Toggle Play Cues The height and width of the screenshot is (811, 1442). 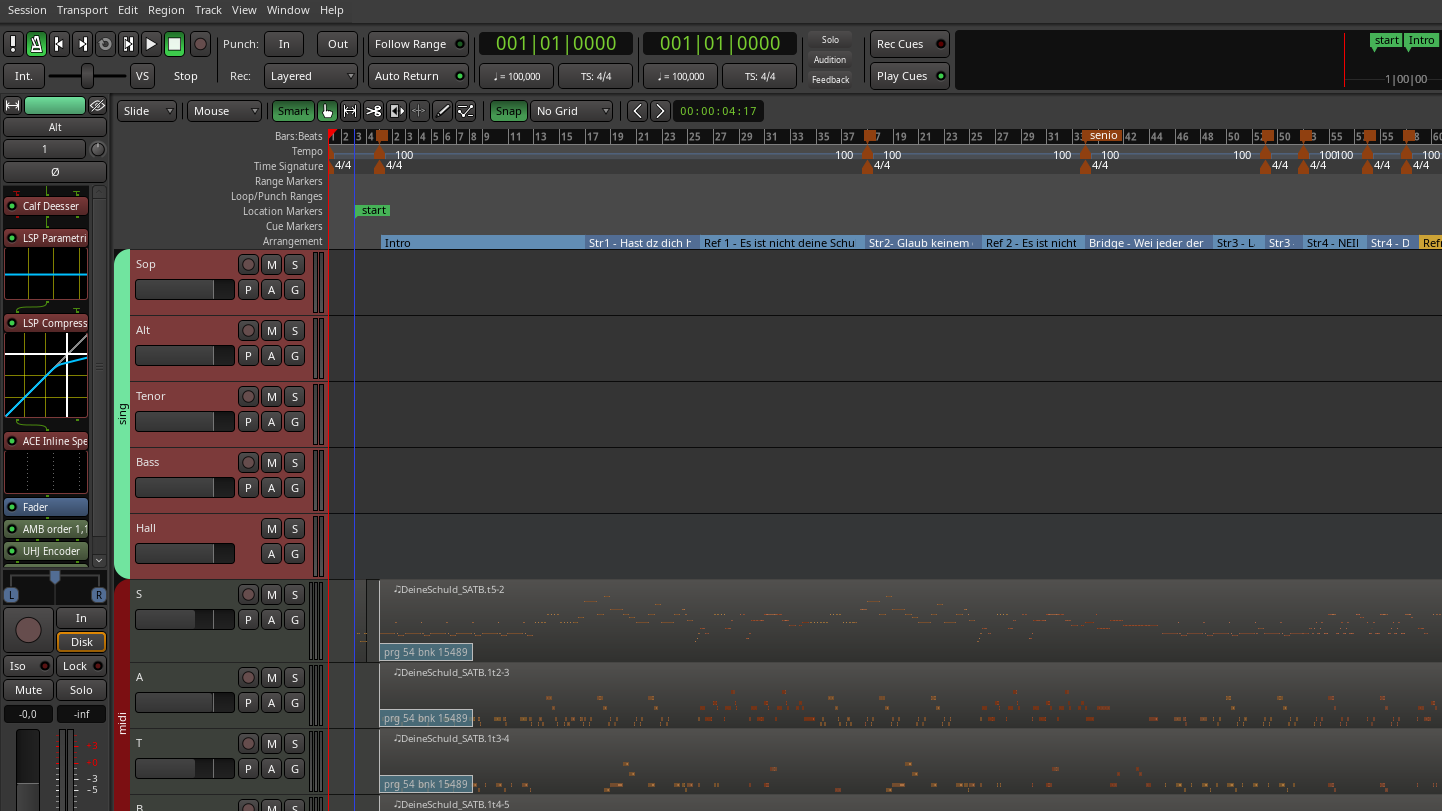910,76
